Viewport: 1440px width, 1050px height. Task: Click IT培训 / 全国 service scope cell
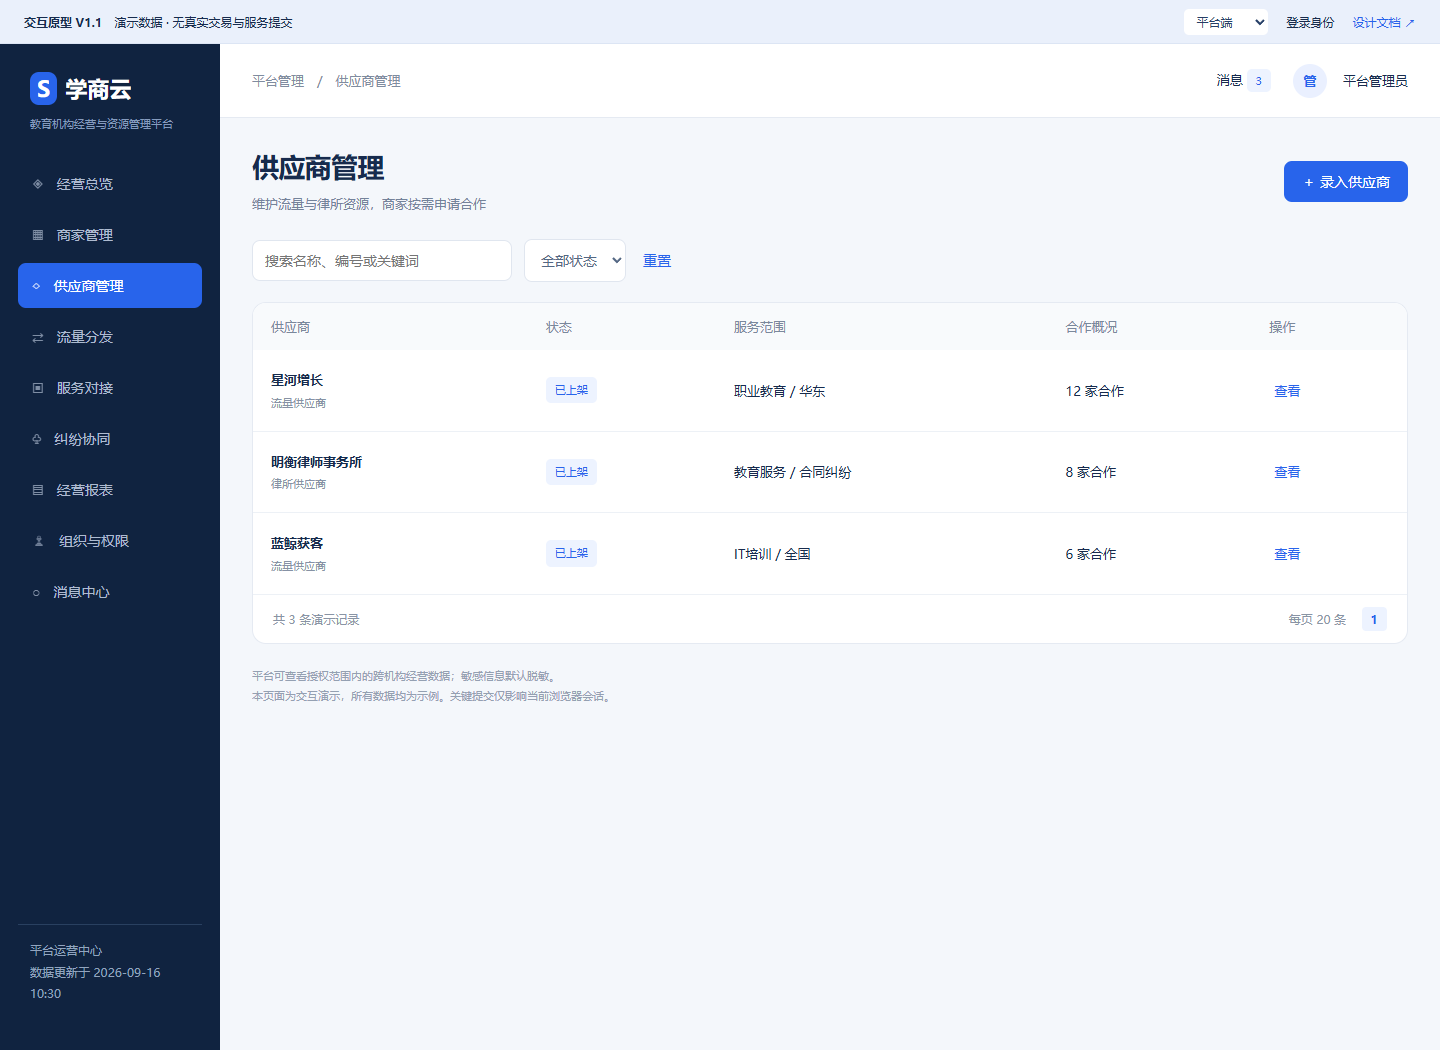(772, 554)
